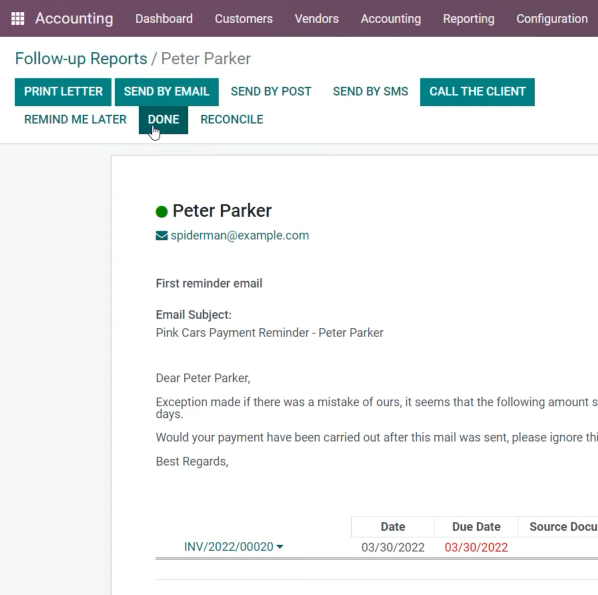598x595 pixels.
Task: Click Call the Client button
Action: coord(477,92)
